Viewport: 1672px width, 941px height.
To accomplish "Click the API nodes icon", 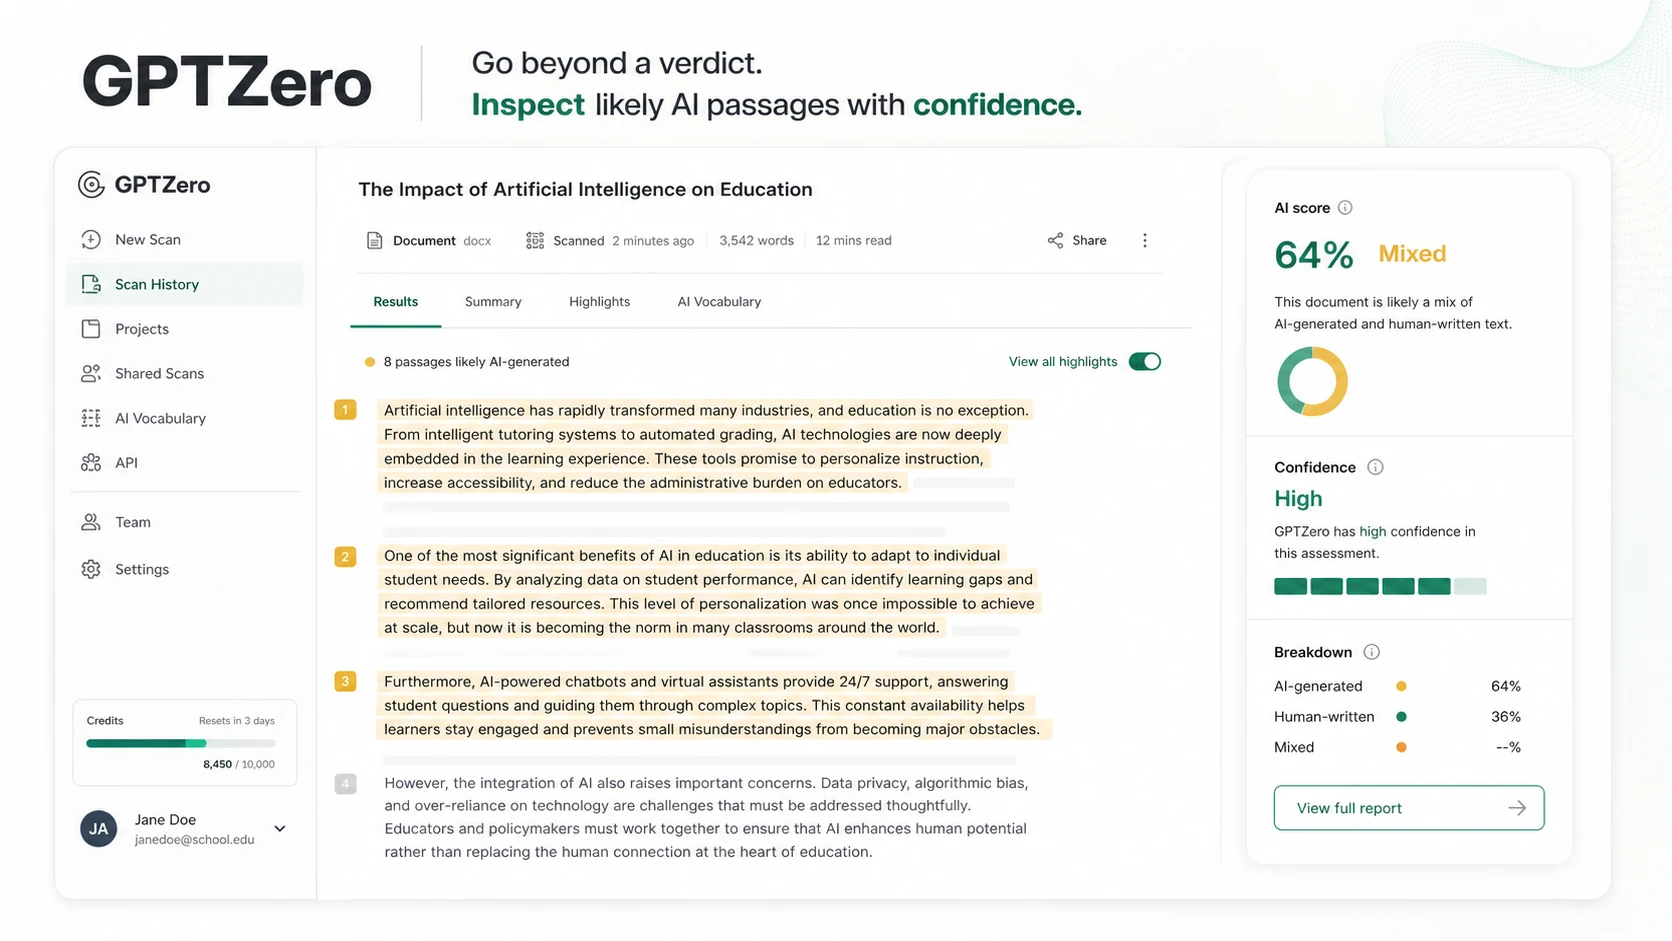I will (x=91, y=462).
